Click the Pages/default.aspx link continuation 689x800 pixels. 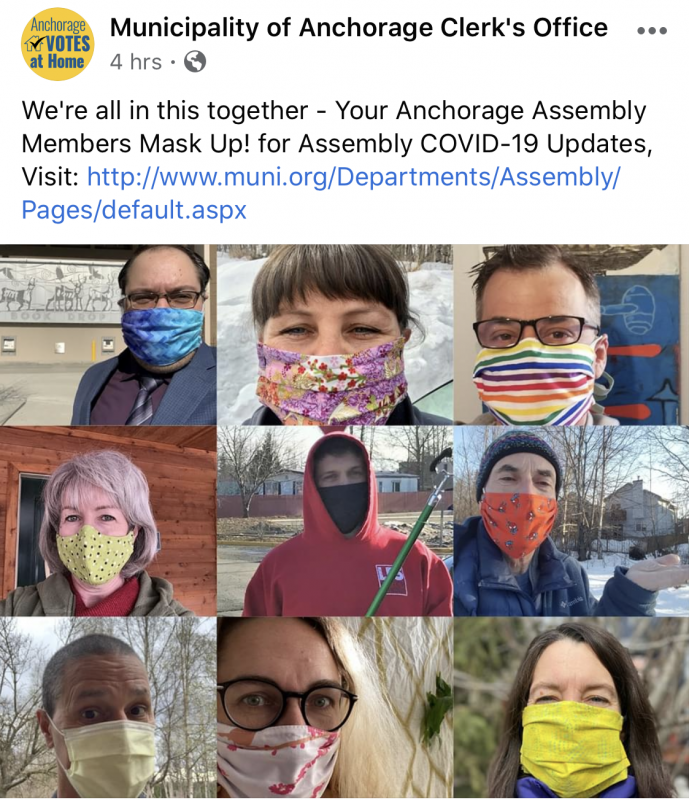click(134, 210)
